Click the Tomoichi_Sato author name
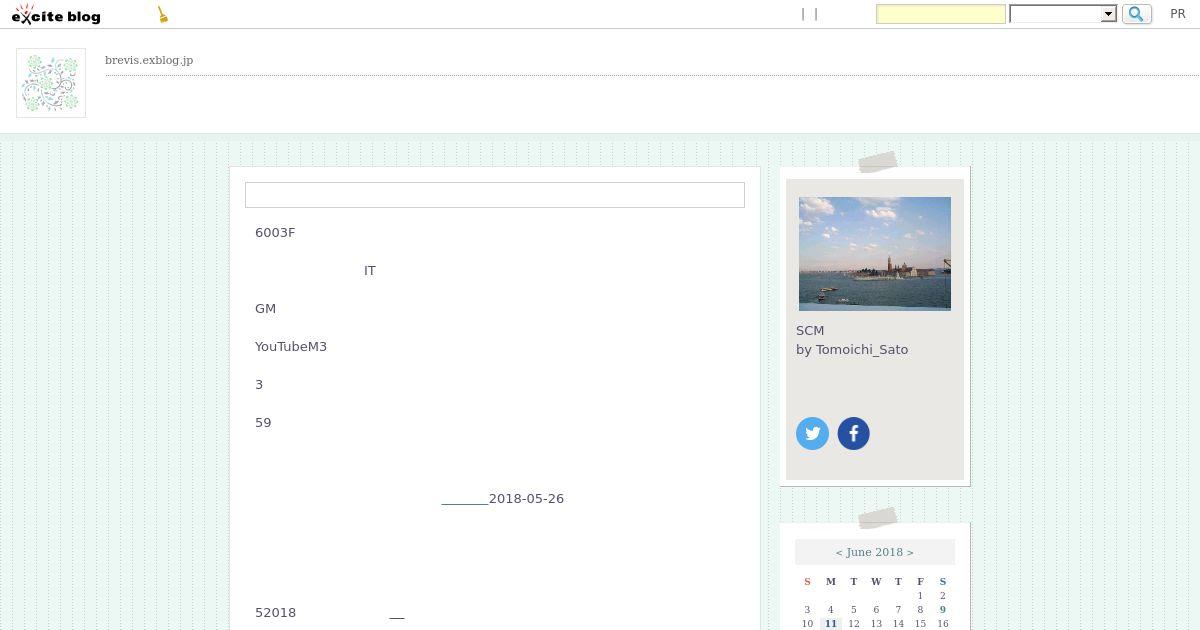The width and height of the screenshot is (1200, 630). (862, 350)
